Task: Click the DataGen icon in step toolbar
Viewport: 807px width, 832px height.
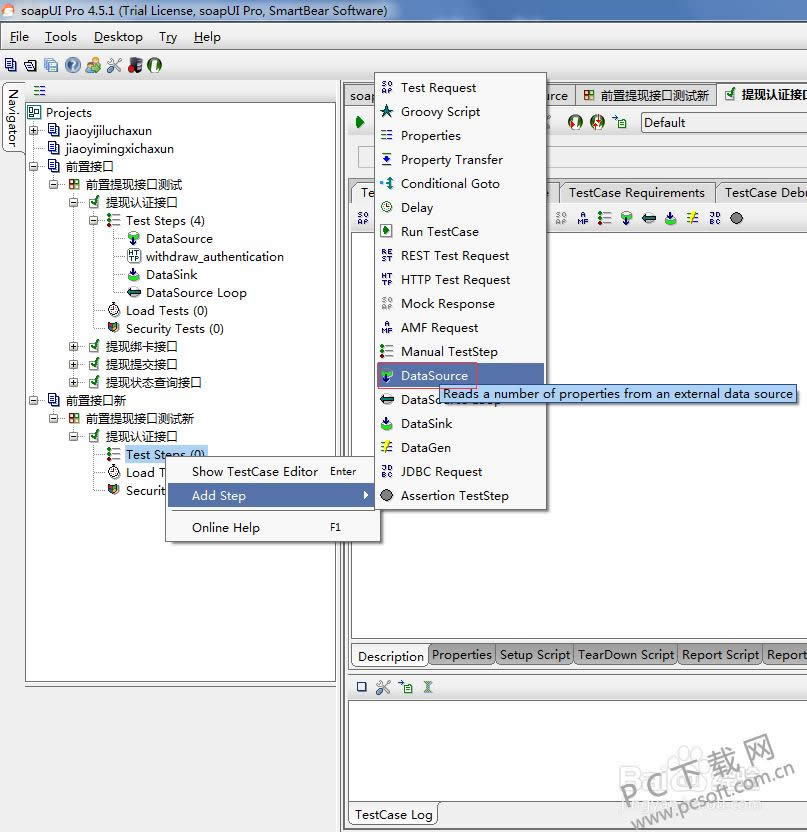Action: (692, 218)
